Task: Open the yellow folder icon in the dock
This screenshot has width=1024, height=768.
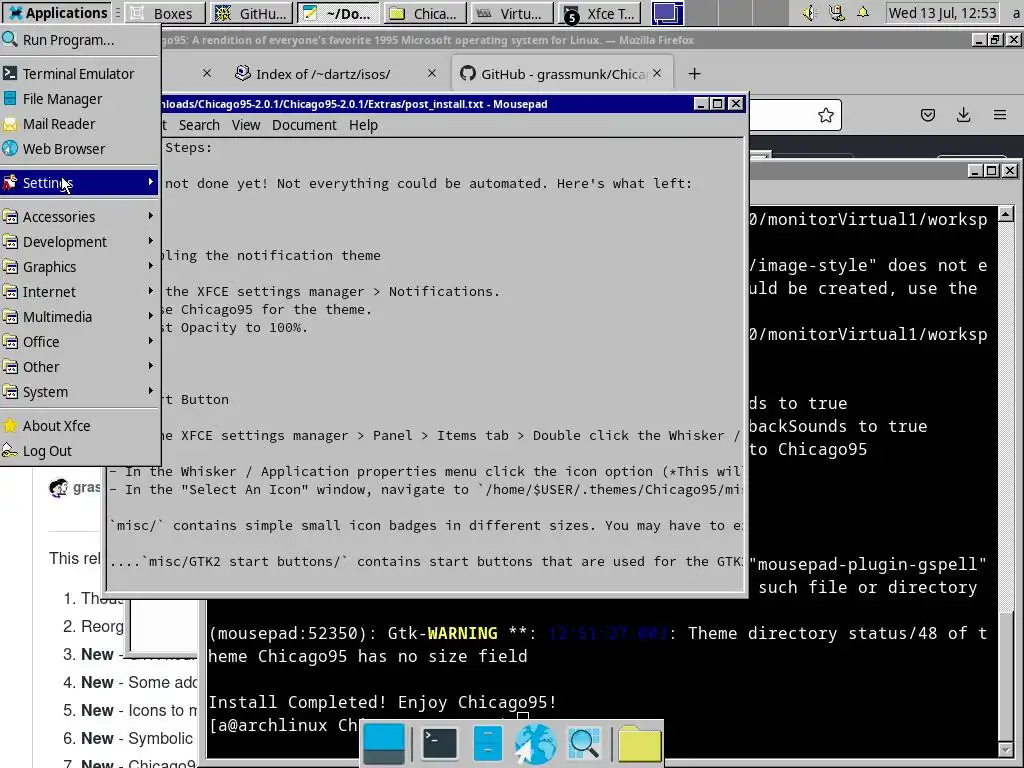Action: (639, 743)
